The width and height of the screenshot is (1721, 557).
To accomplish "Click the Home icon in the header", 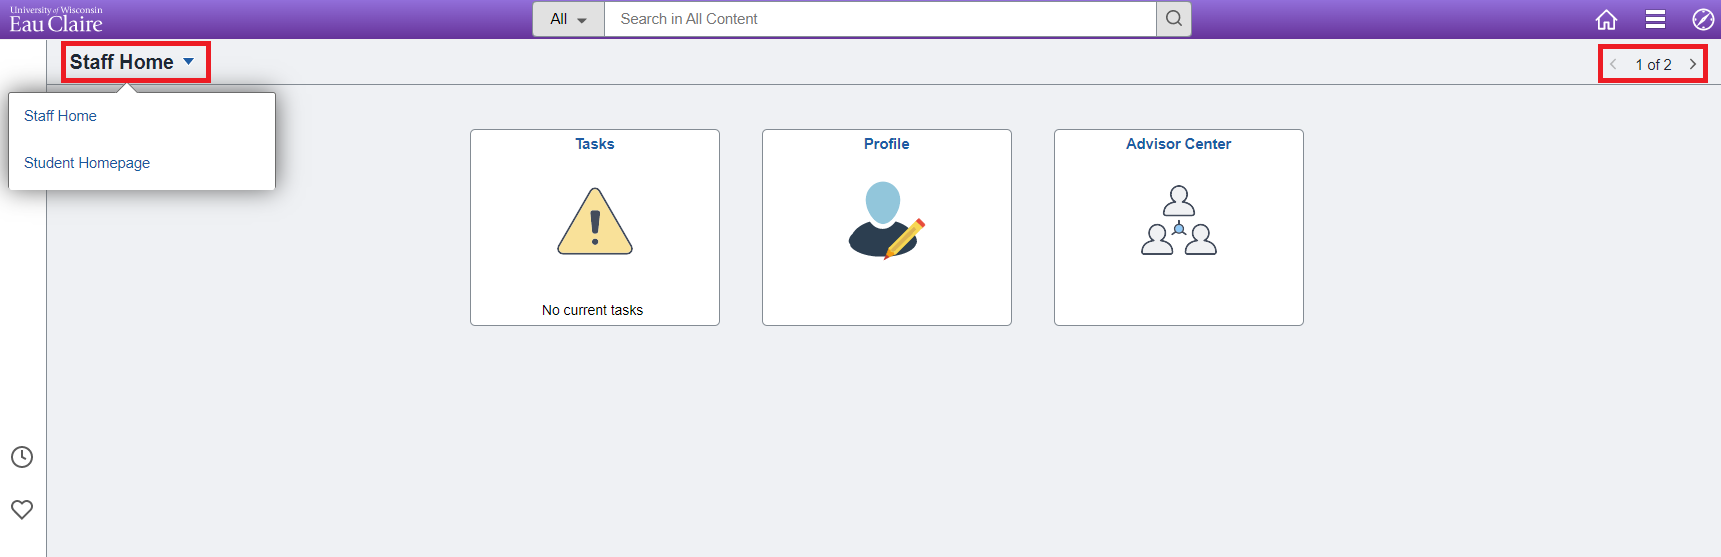I will tap(1606, 19).
